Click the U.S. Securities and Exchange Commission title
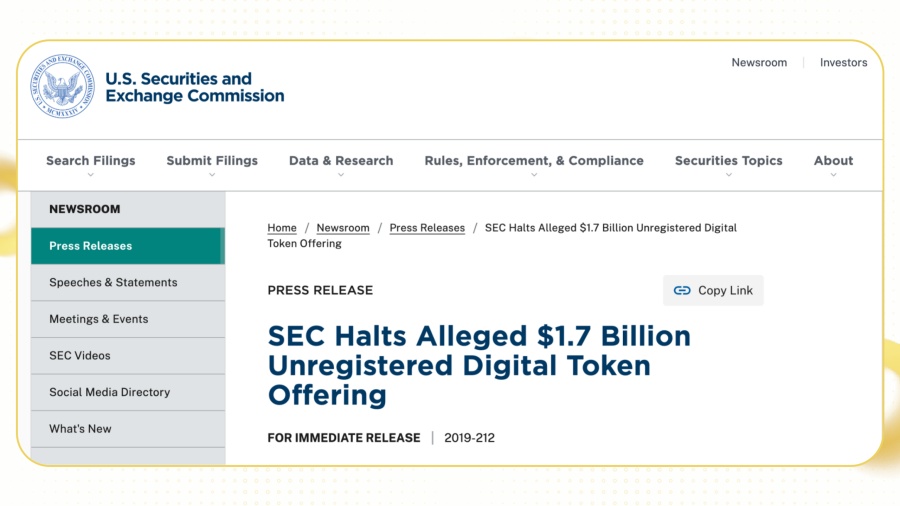Viewport: 900px width, 506px height. (x=195, y=87)
